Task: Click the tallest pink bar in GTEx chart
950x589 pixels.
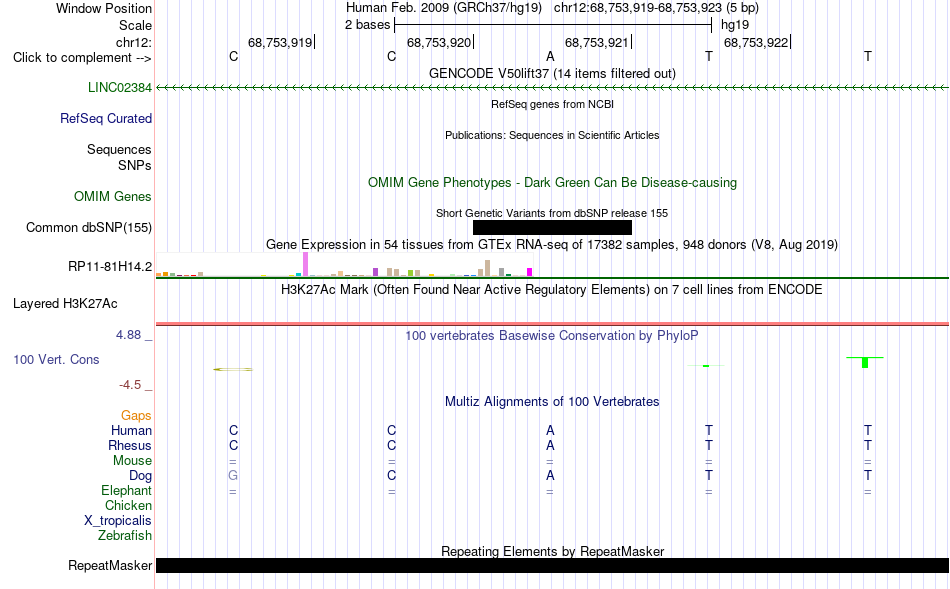Action: (306, 264)
